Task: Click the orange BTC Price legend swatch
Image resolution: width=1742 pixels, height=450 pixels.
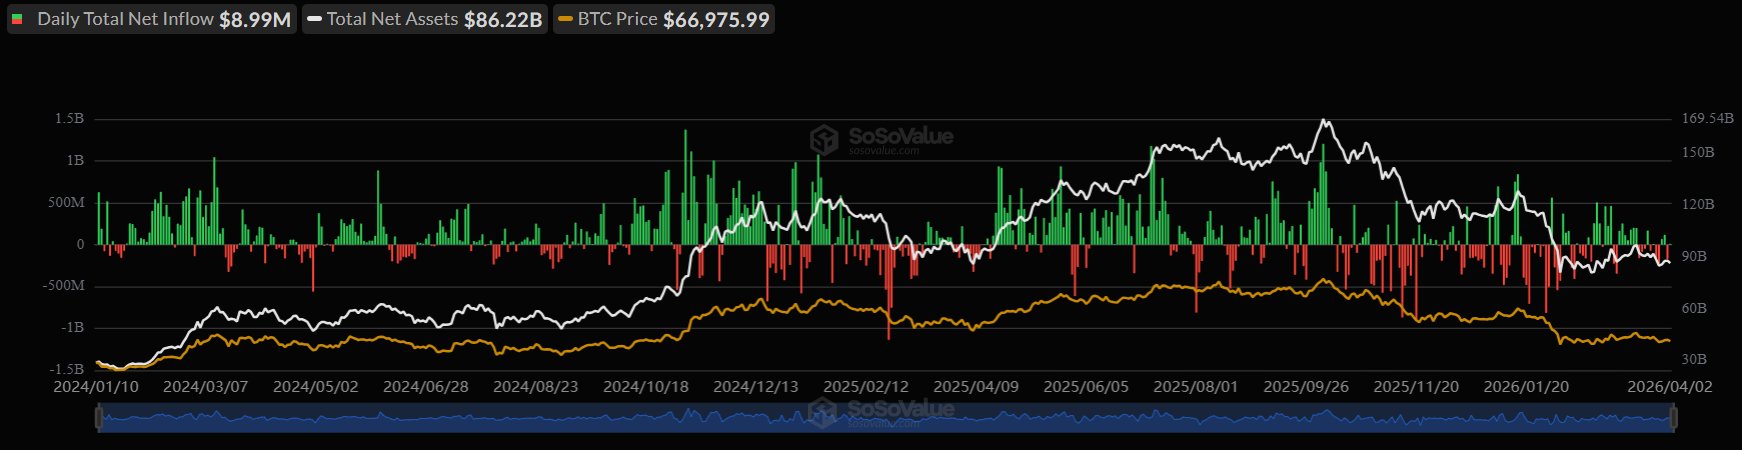Action: 565,19
